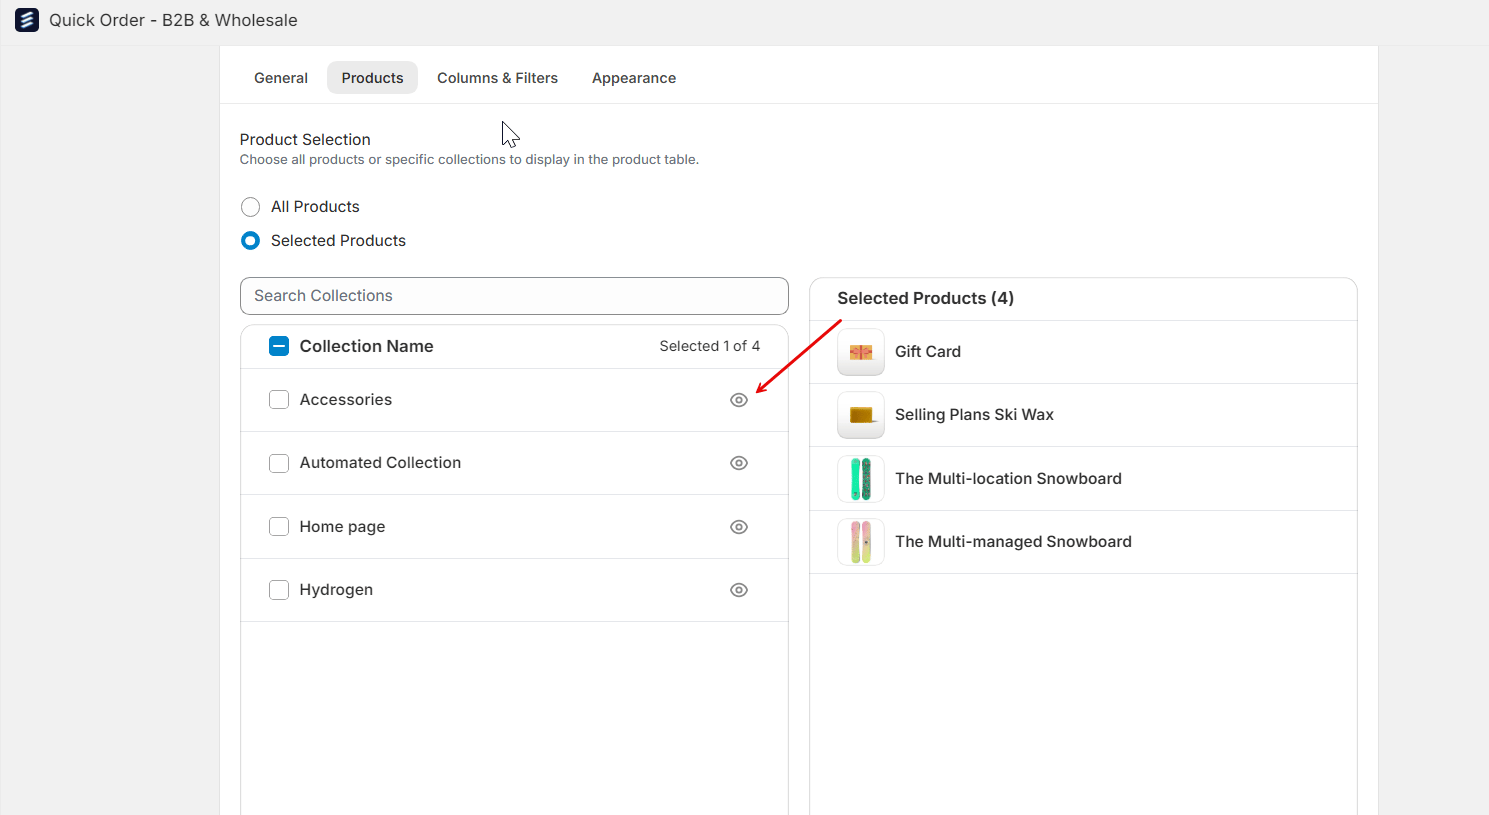Screen dimensions: 1489x815
Task: Check the Home page collection checkbox
Action: pos(279,527)
